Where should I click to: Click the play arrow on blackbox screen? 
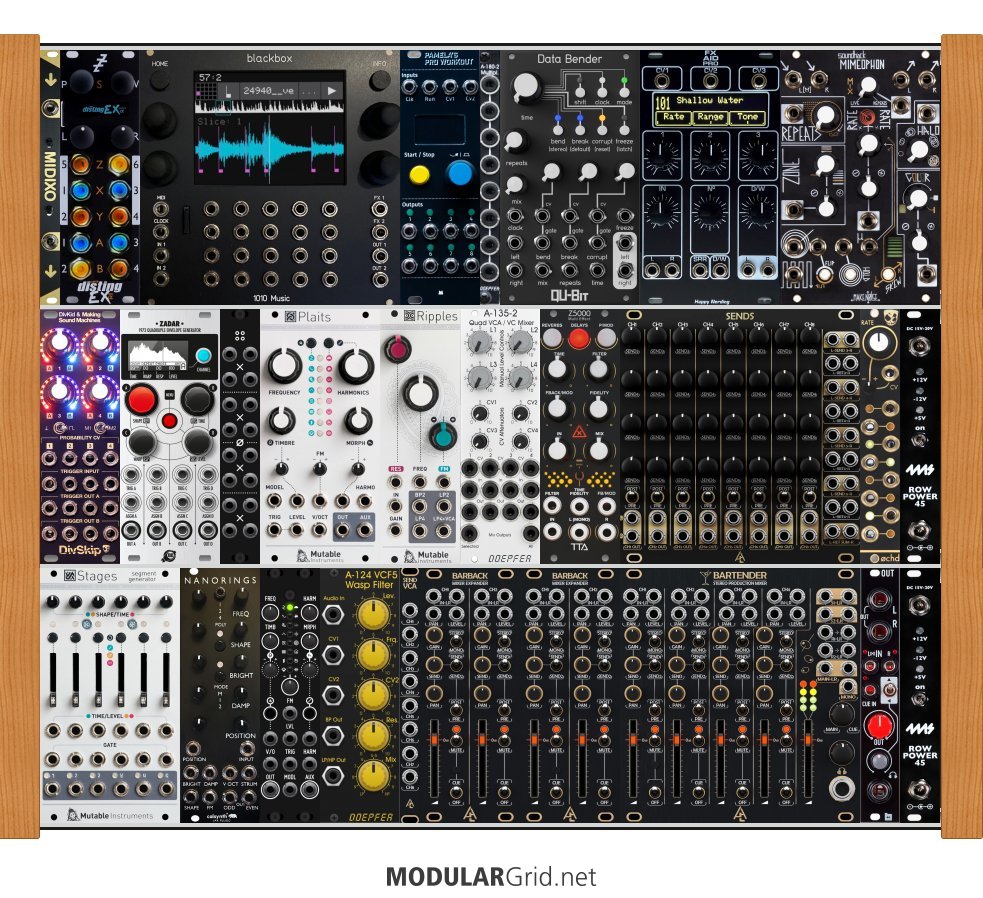pos(331,90)
